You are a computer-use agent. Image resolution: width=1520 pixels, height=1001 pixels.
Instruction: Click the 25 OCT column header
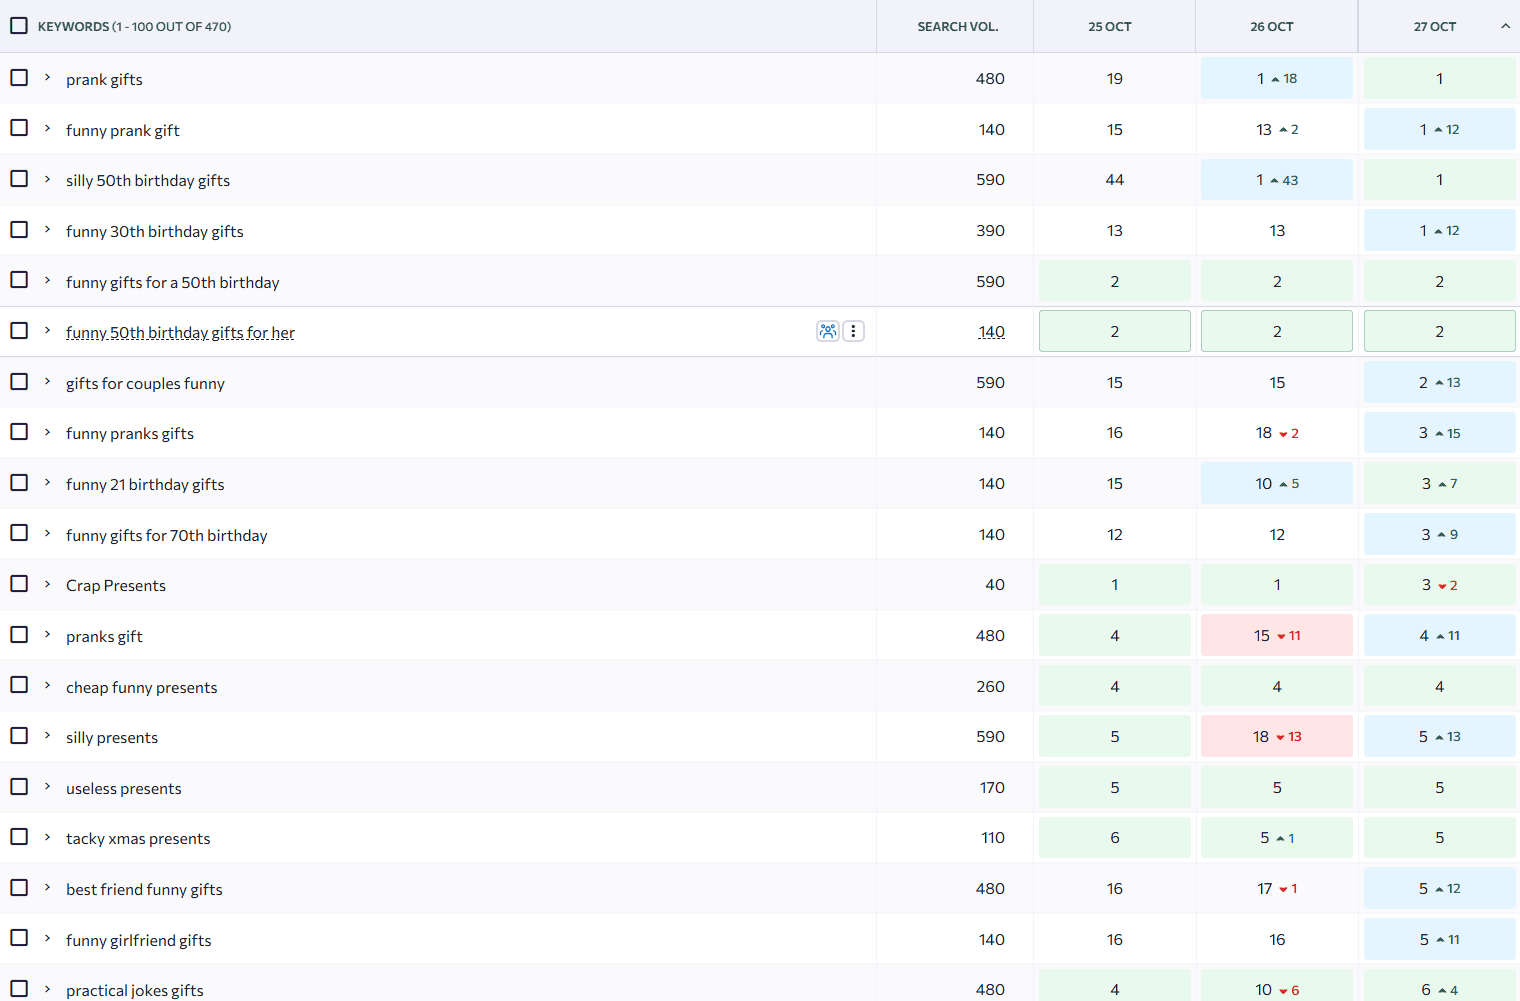1110,27
